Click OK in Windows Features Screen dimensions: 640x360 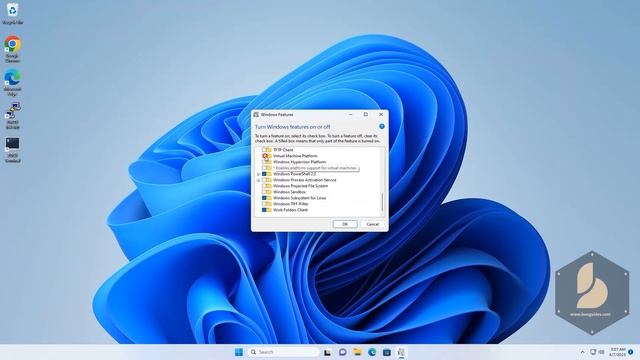pos(345,224)
